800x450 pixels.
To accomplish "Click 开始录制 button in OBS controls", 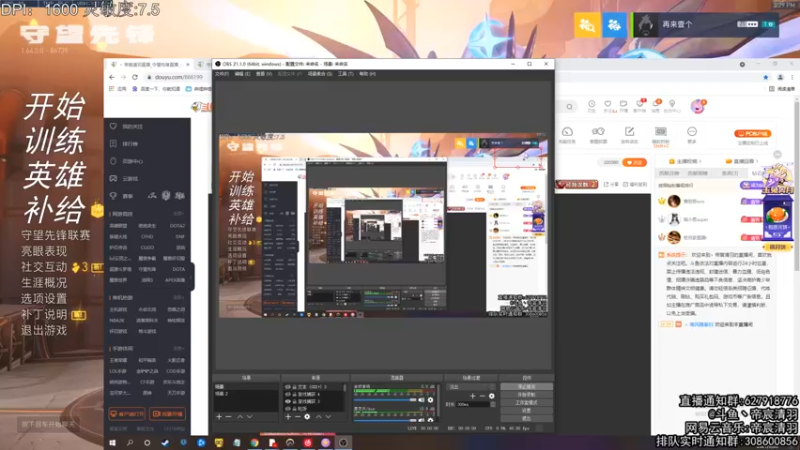I will (527, 394).
